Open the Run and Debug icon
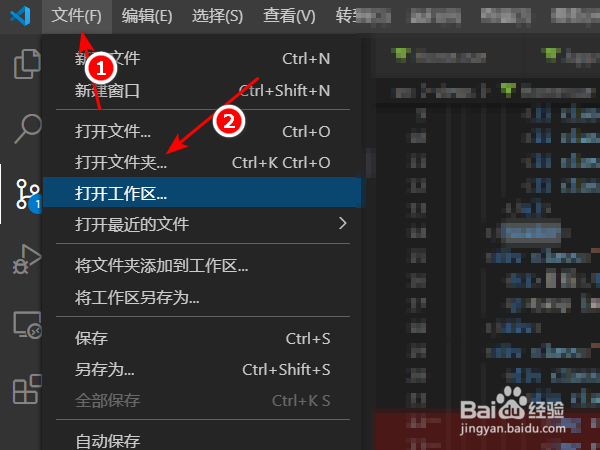Viewport: 600px width, 450px height. click(x=27, y=259)
